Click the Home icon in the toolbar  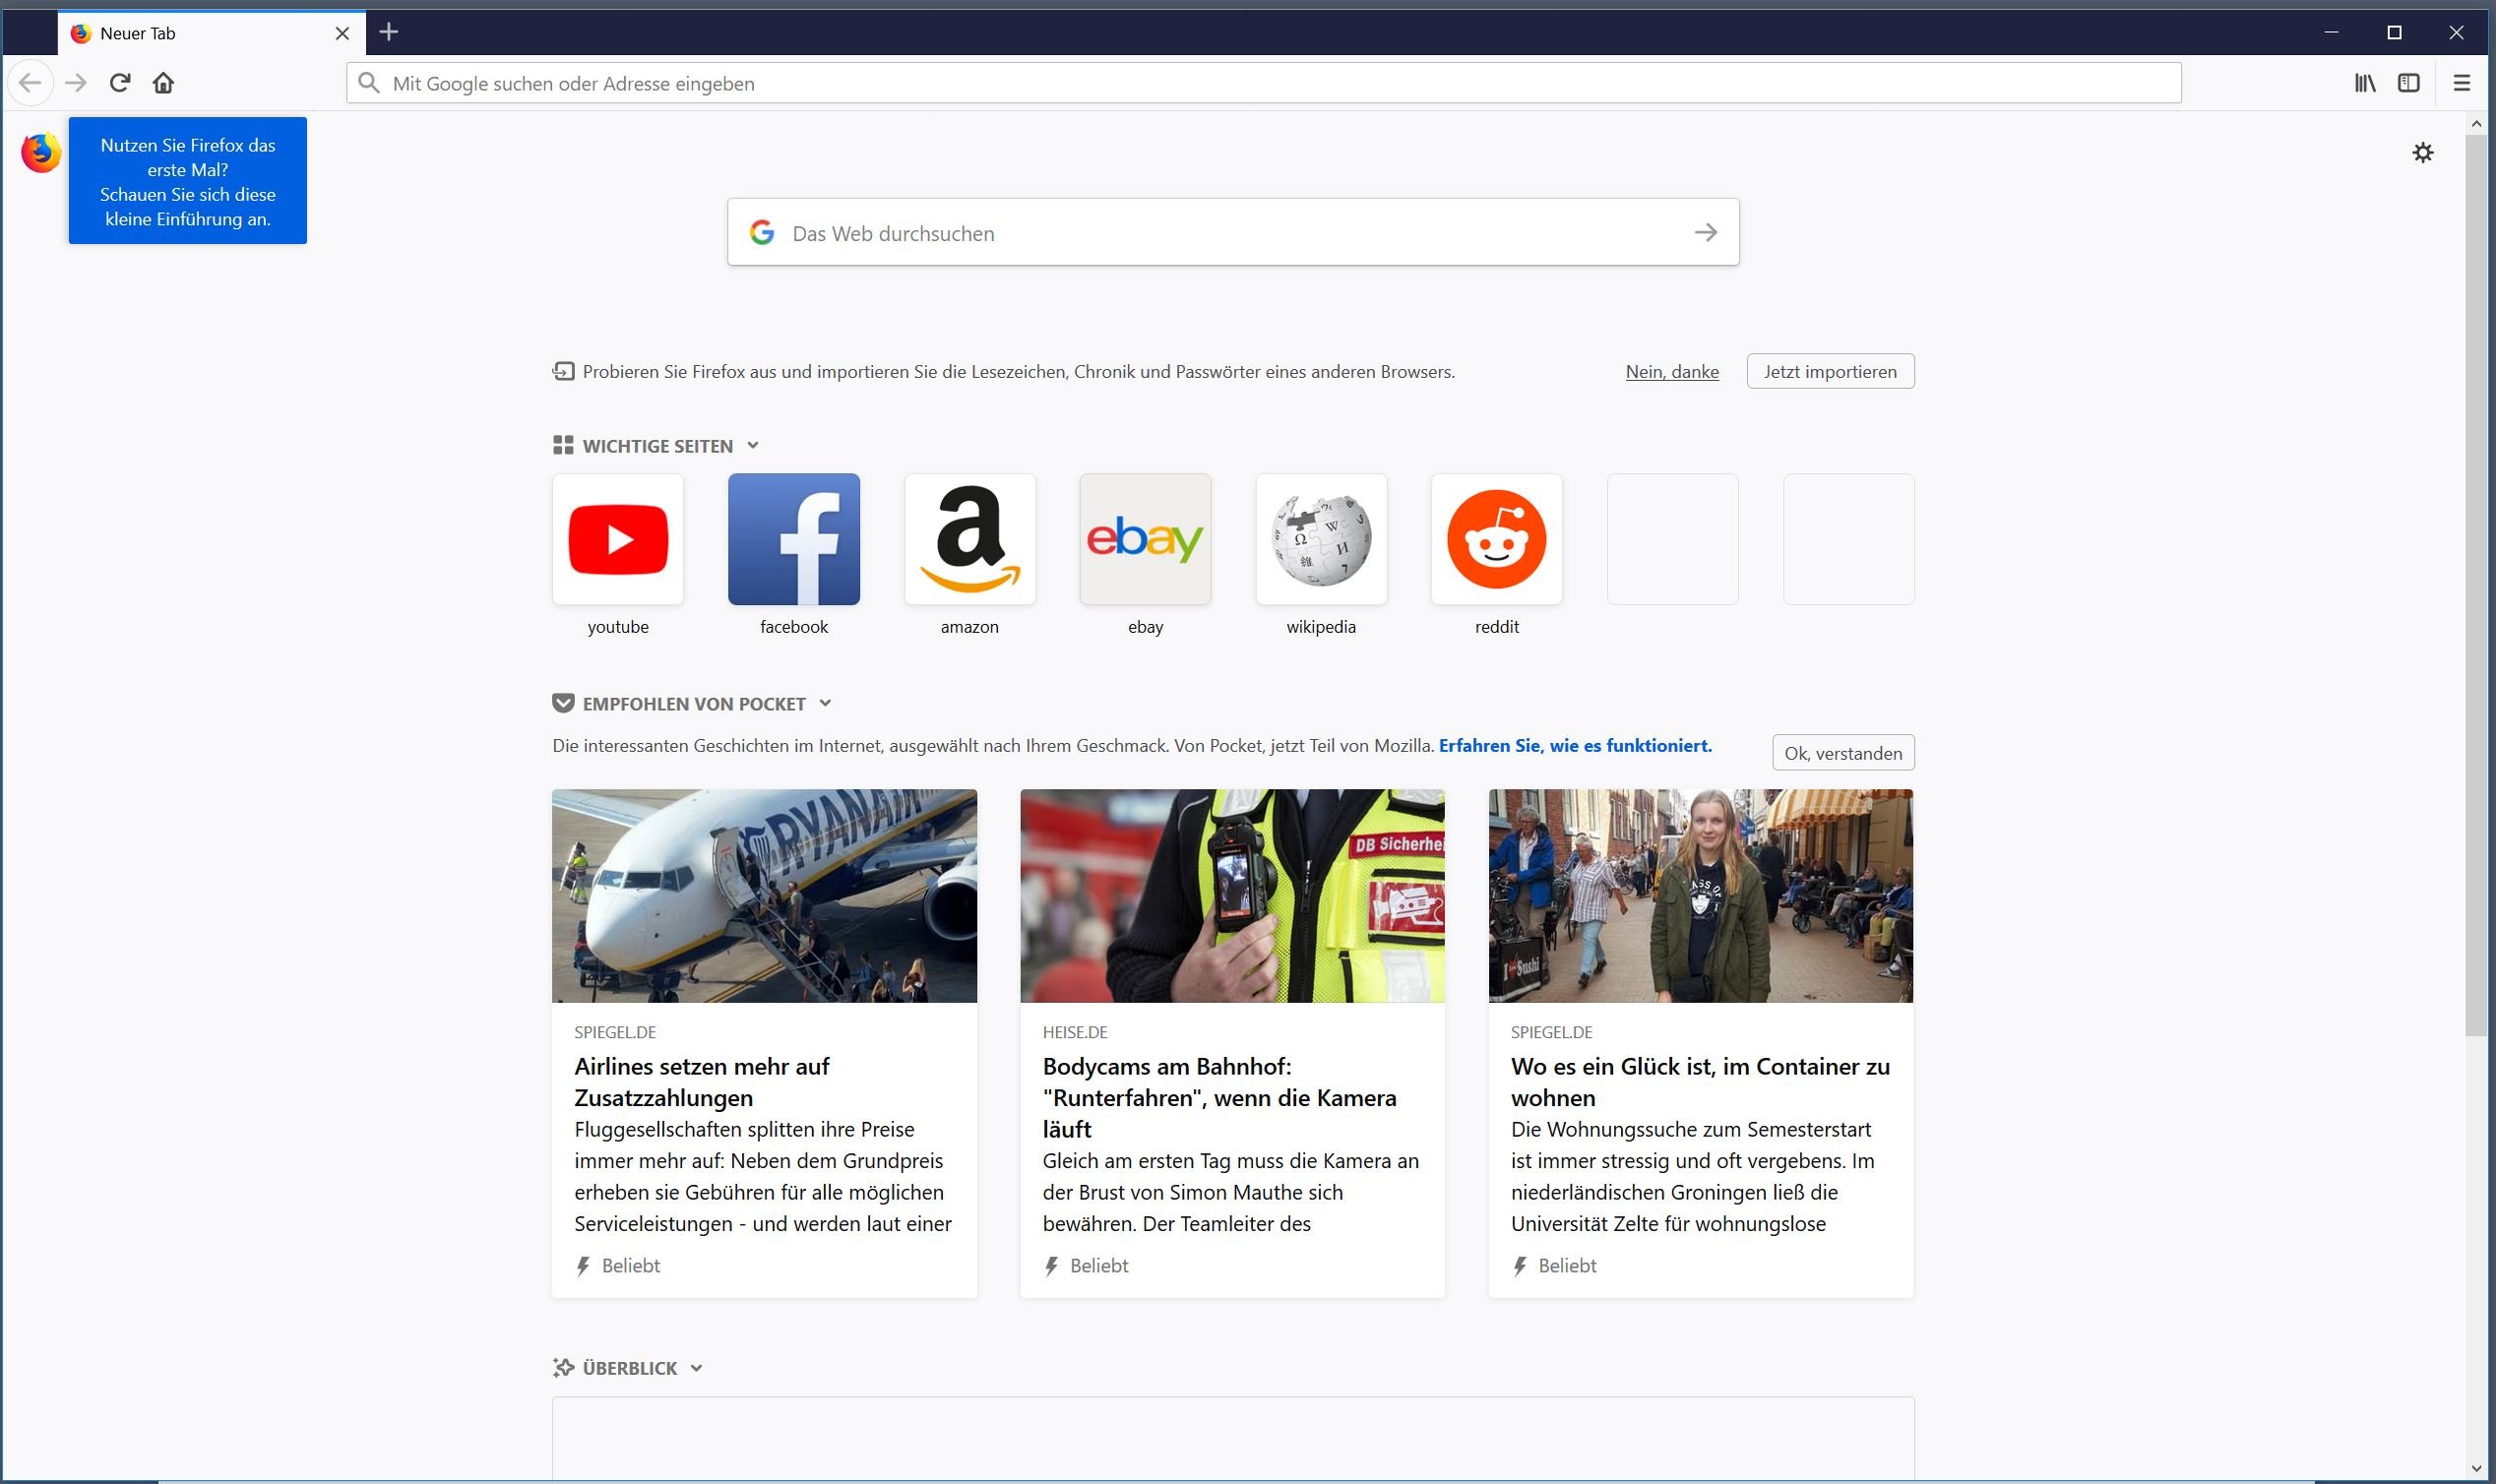point(164,83)
